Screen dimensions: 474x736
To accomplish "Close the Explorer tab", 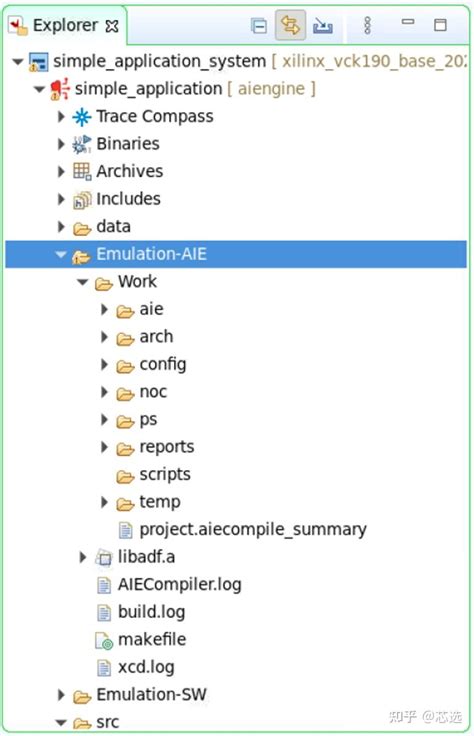I will (112, 26).
